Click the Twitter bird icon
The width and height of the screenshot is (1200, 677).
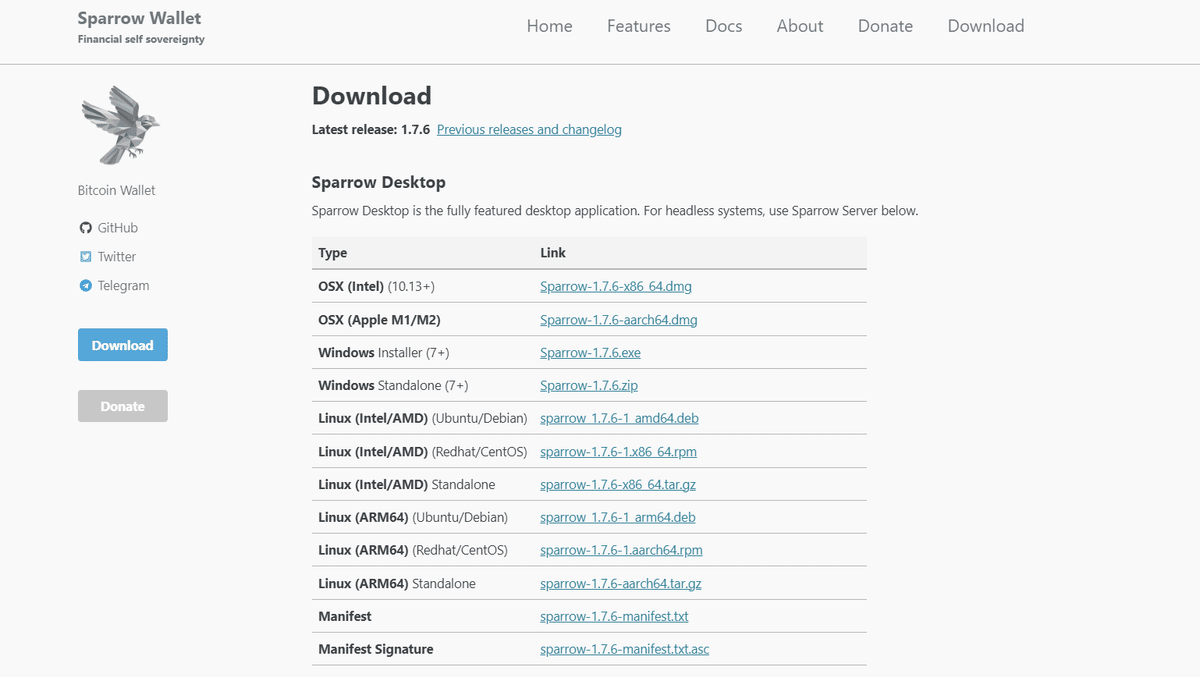[85, 257]
